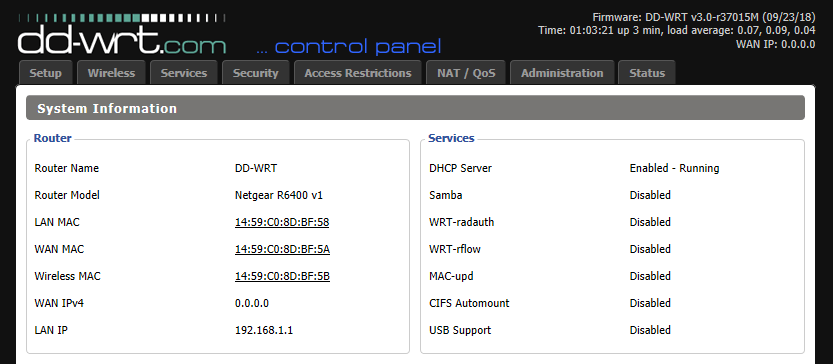Click the dd-wrt.com logo
The image size is (833, 364).
[122, 36]
